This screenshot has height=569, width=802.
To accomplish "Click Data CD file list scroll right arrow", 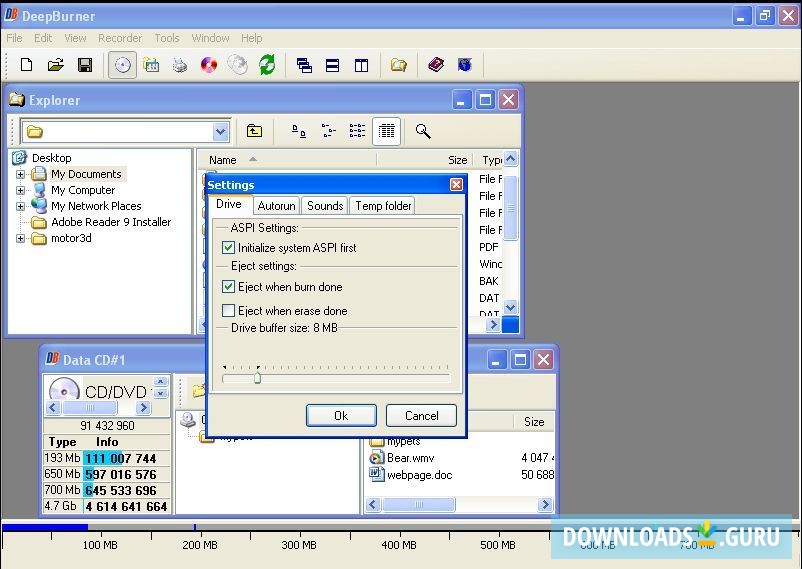I will (545, 505).
